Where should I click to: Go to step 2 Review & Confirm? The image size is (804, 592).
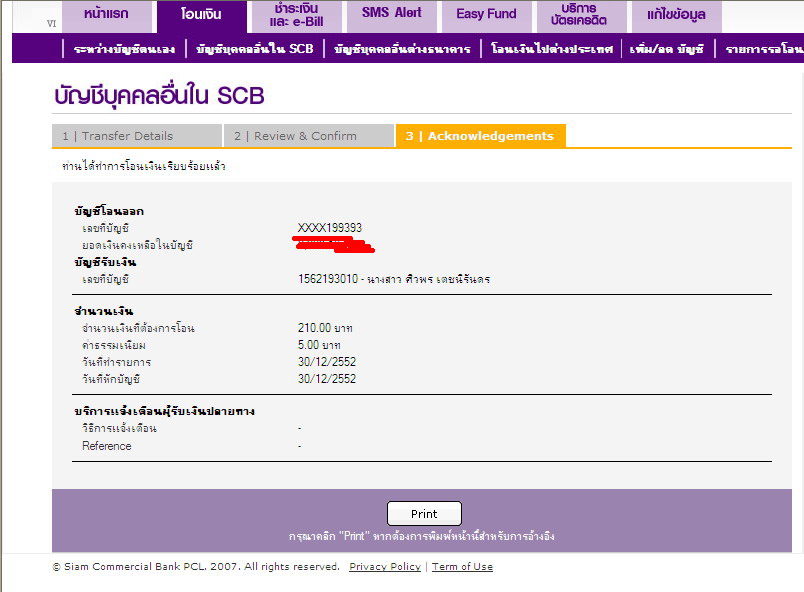(309, 136)
